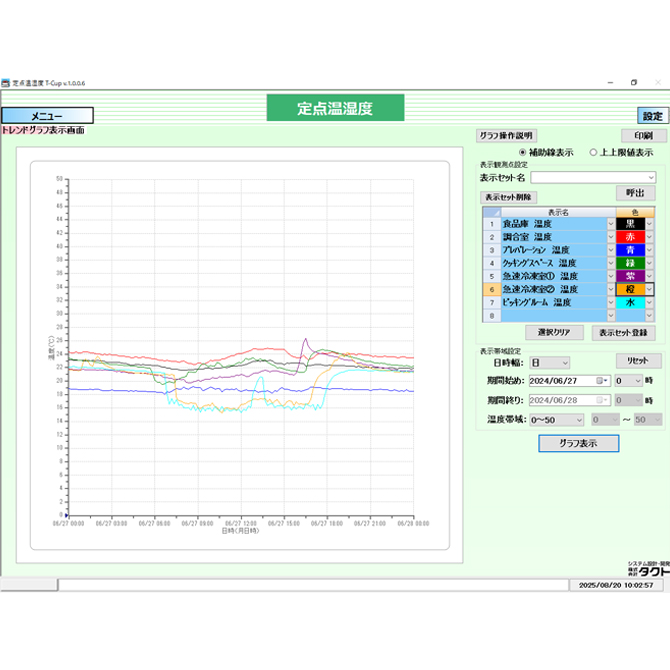The image size is (670, 670).
Task: Click the 印刷 print button
Action: coord(644,135)
